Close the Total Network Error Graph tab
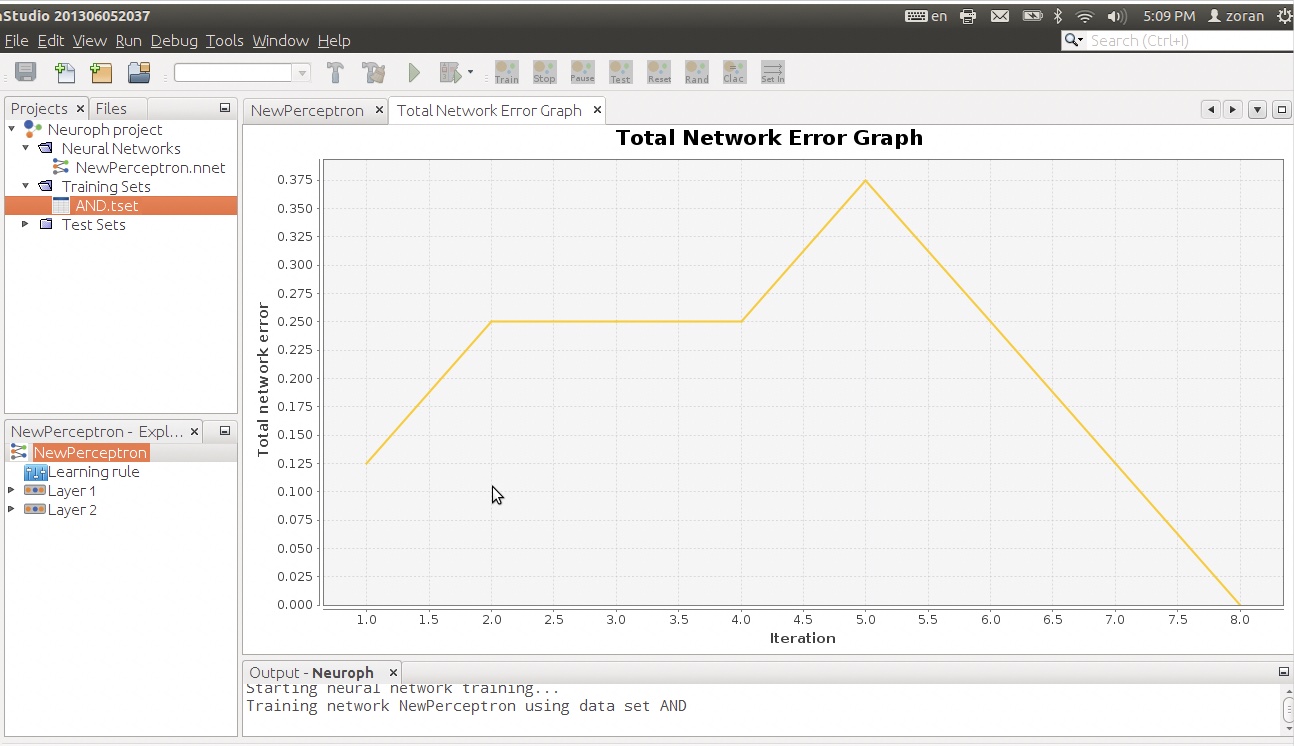The image size is (1294, 746). click(597, 110)
